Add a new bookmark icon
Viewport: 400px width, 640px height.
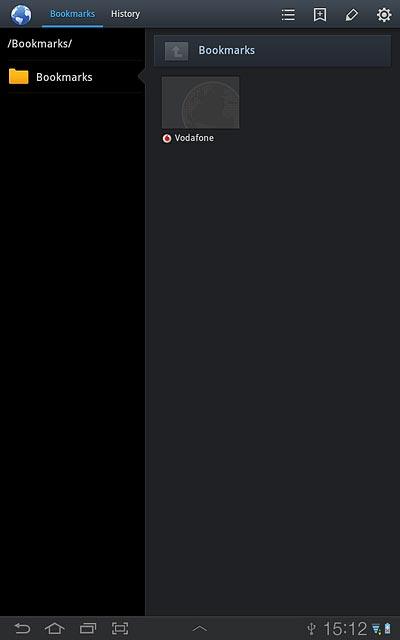[x=320, y=15]
